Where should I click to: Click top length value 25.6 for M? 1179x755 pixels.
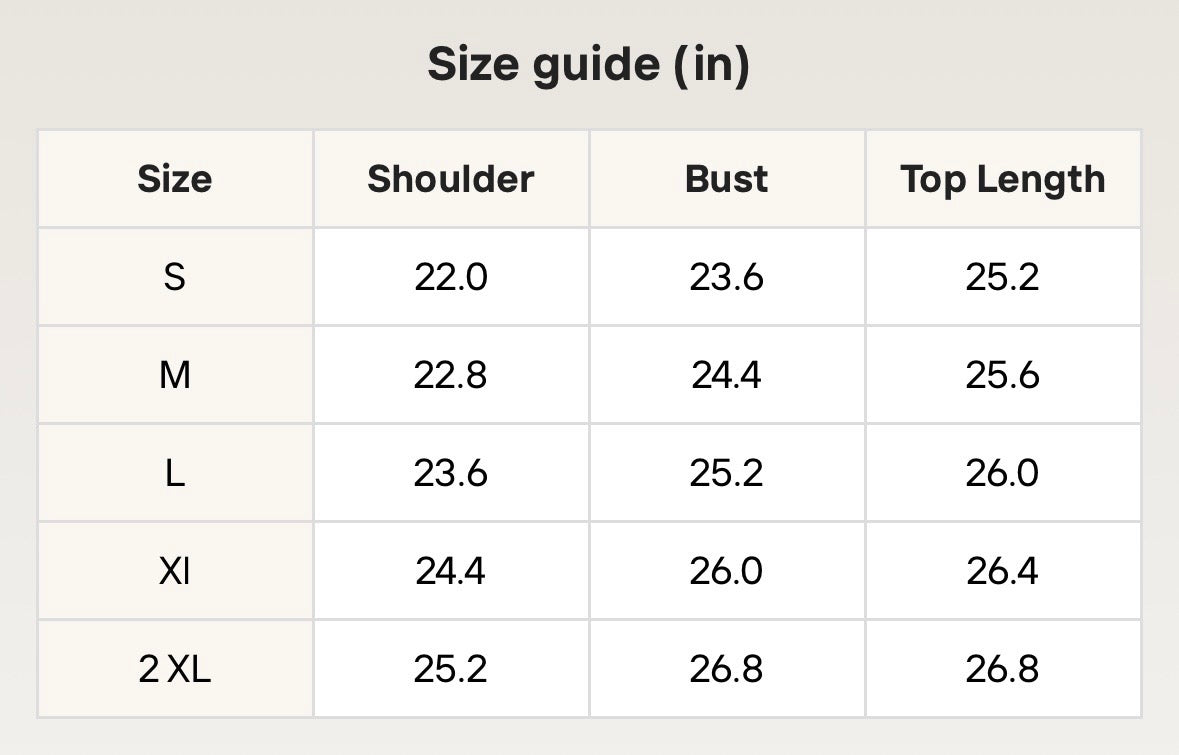click(1002, 374)
